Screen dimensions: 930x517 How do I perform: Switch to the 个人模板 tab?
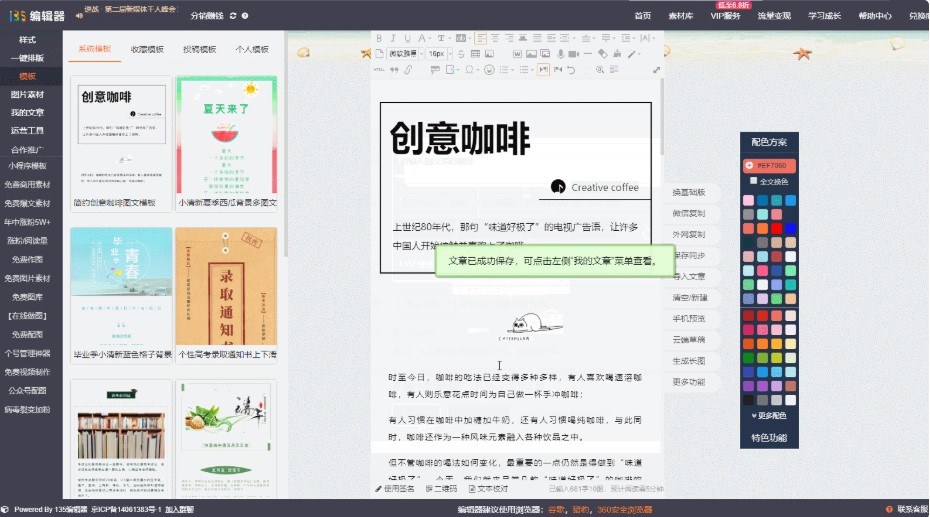pos(252,49)
